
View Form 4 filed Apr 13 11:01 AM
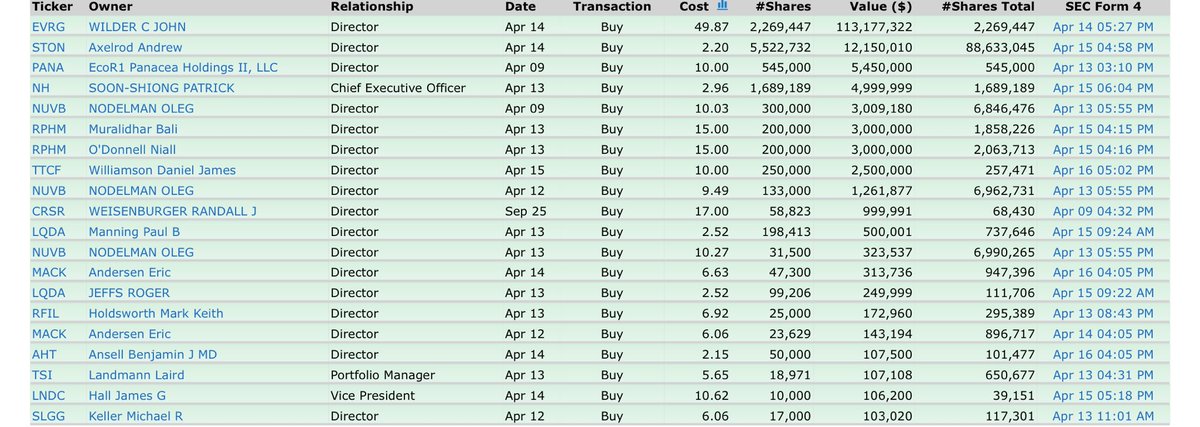tap(1103, 416)
